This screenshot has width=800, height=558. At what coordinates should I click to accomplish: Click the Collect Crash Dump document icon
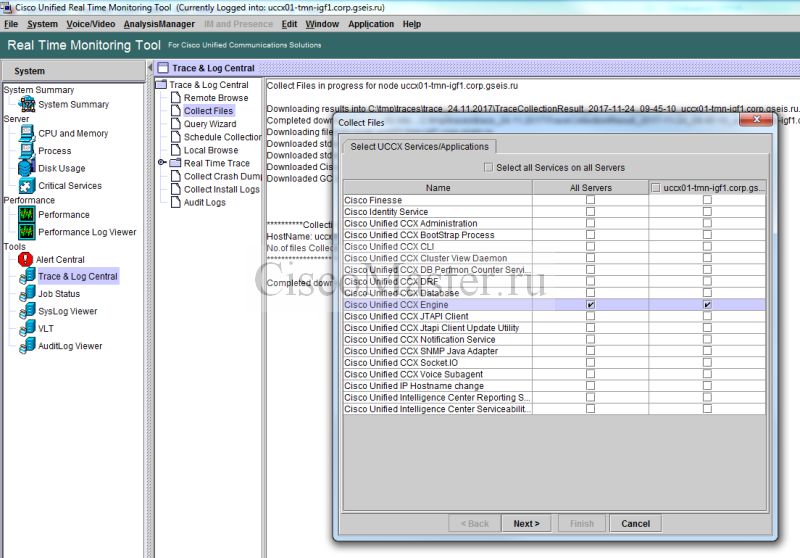point(176,176)
